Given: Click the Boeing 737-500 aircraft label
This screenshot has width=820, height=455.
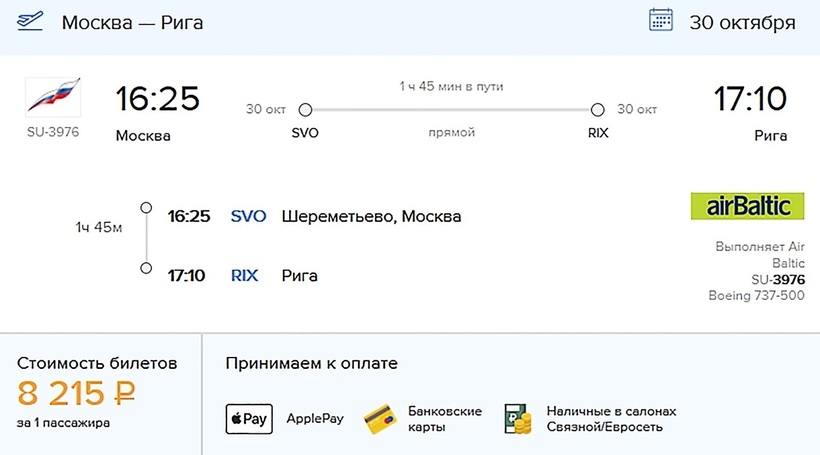Looking at the screenshot, I should [756, 295].
